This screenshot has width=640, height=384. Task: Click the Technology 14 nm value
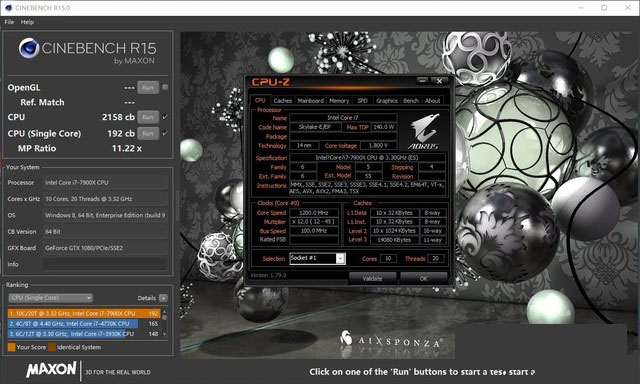304,145
